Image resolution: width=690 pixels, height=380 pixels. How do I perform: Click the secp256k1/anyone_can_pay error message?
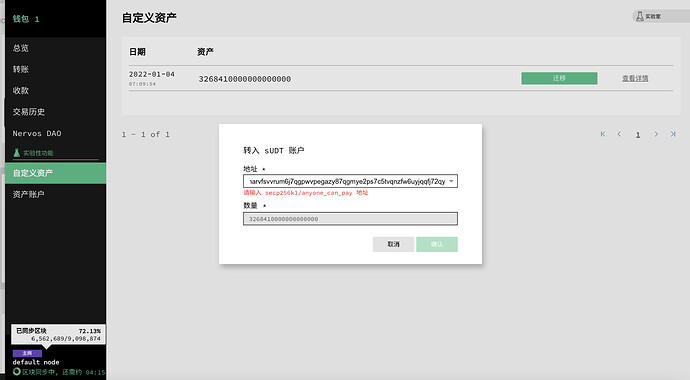click(x=306, y=193)
